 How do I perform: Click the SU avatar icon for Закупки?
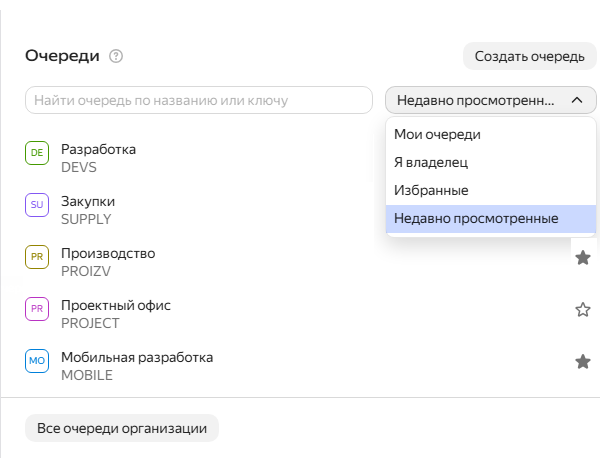[37, 205]
